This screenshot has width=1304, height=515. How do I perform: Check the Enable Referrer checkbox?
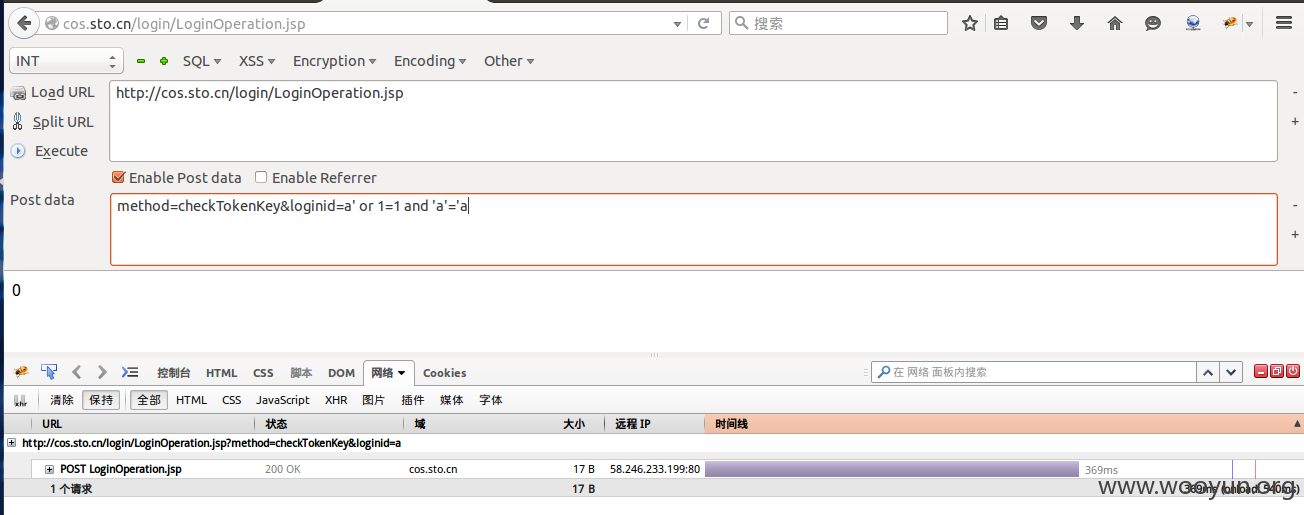tap(261, 178)
